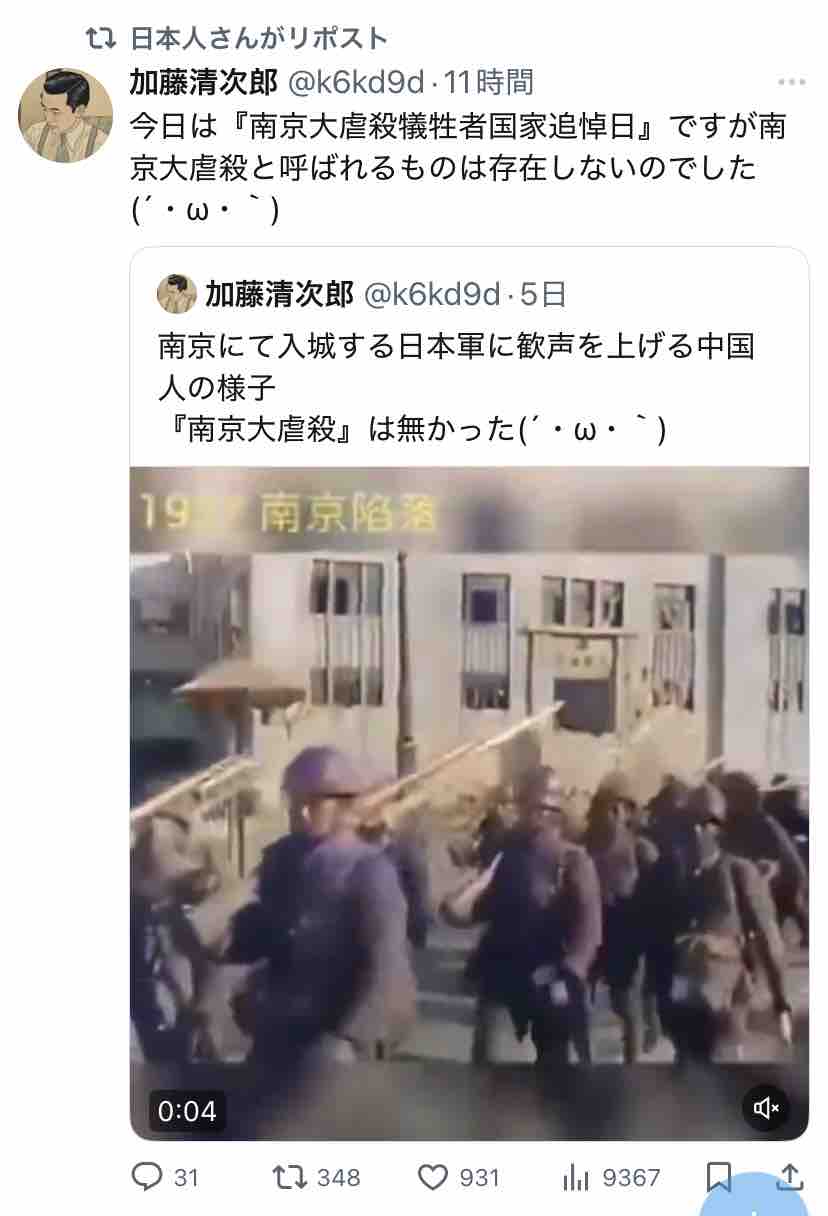Tap the share upload icon
The image size is (828, 1216).
789,1176
